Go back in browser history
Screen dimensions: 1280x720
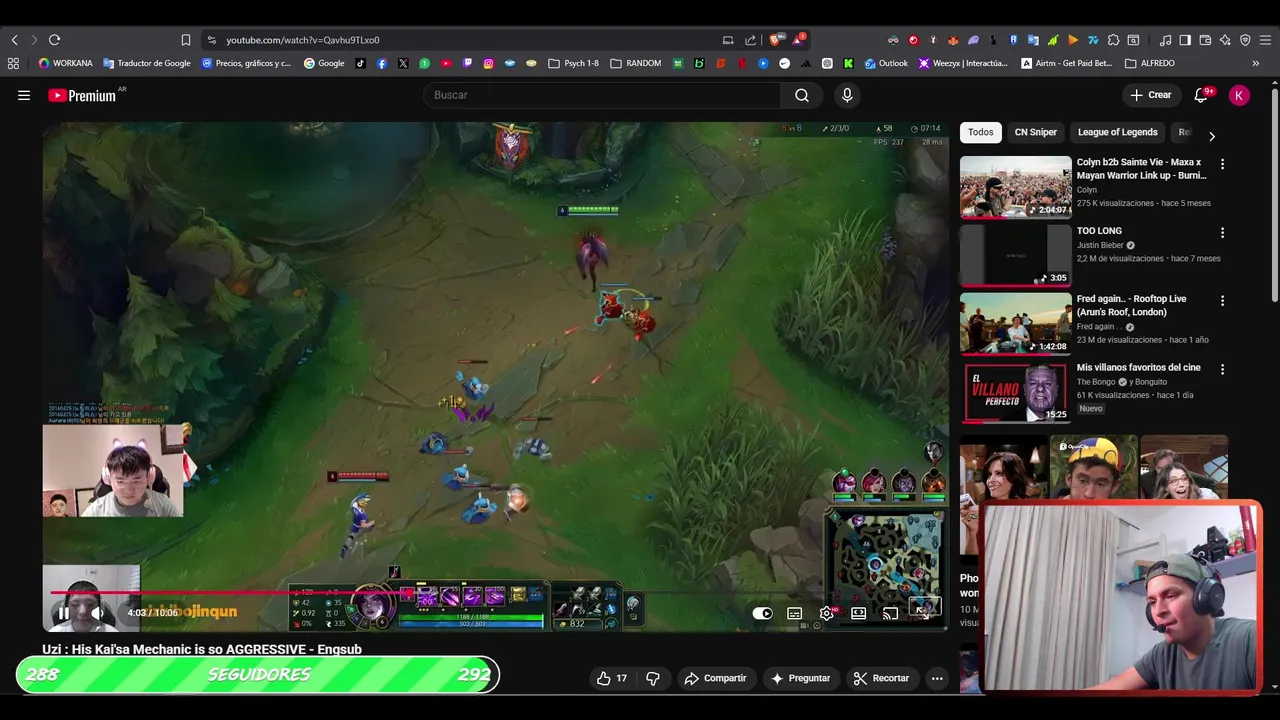point(14,40)
